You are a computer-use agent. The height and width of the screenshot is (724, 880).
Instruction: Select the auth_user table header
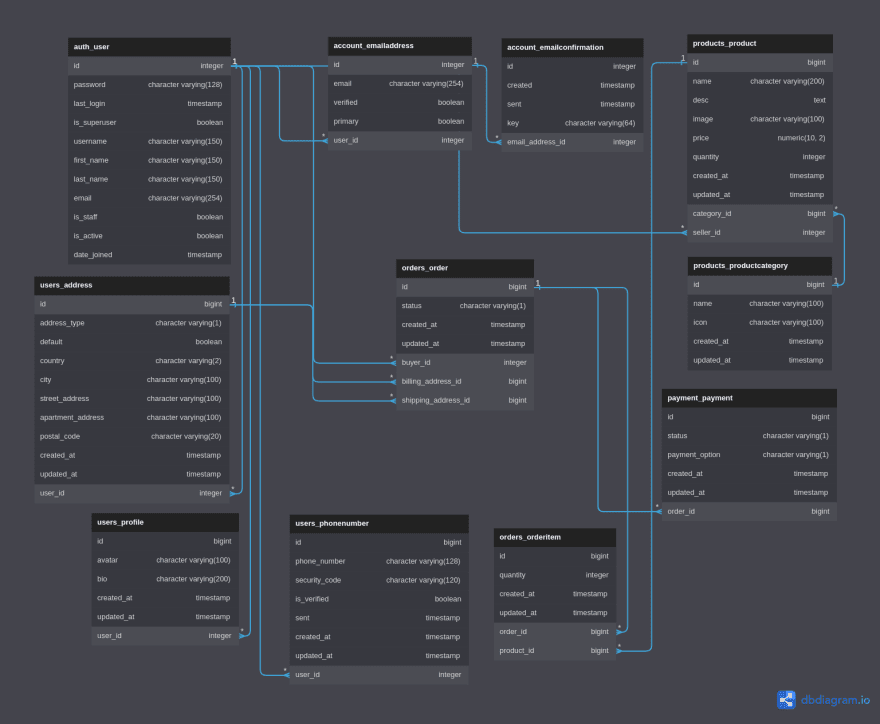tap(149, 47)
